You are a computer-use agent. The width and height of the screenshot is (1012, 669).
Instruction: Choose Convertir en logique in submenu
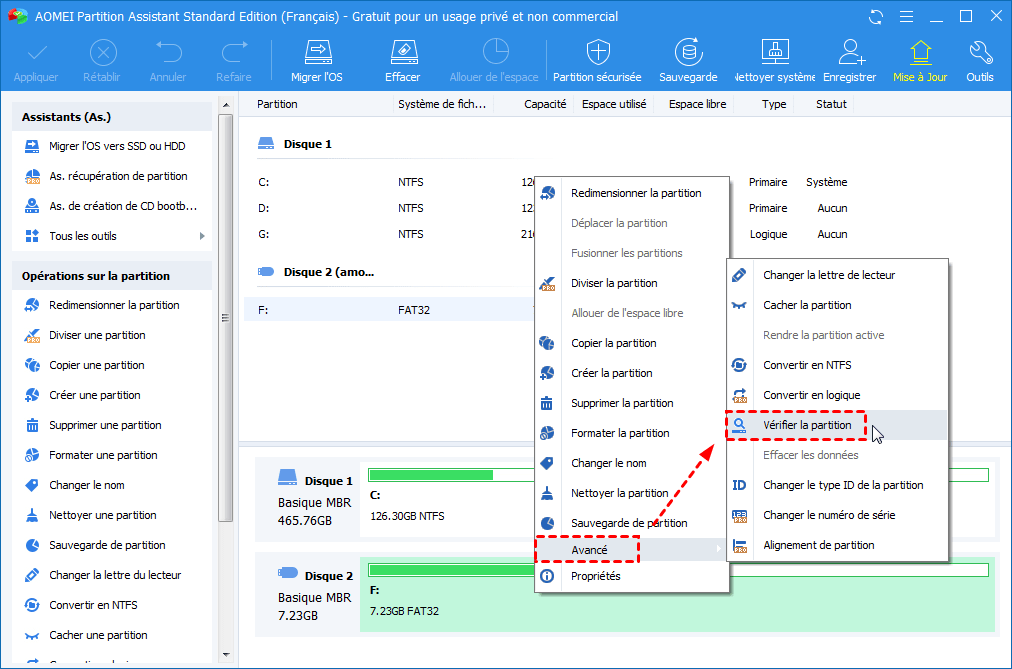point(837,395)
